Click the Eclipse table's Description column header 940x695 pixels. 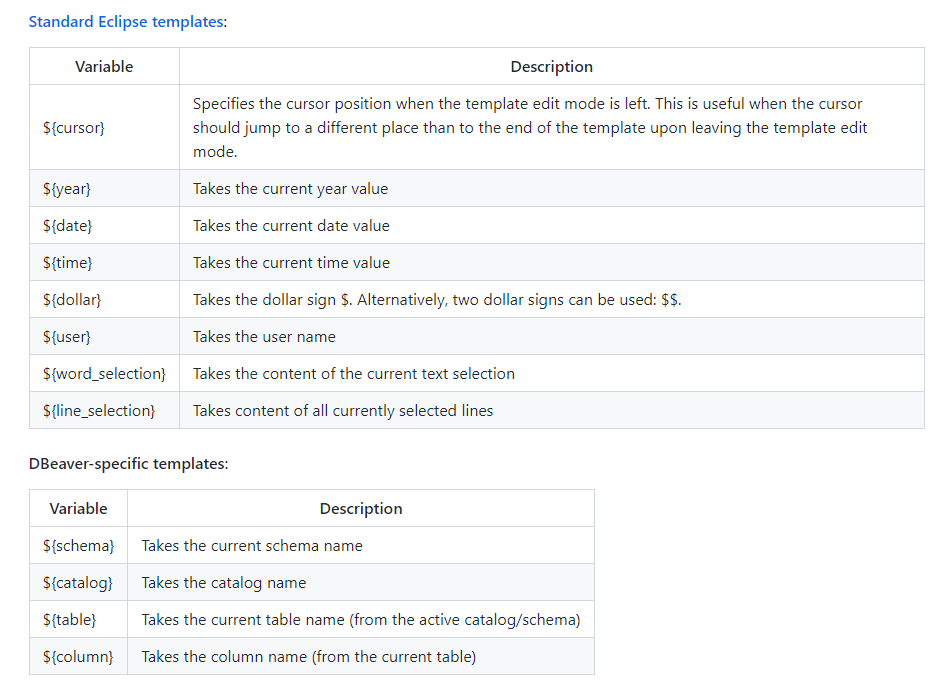tap(551, 67)
